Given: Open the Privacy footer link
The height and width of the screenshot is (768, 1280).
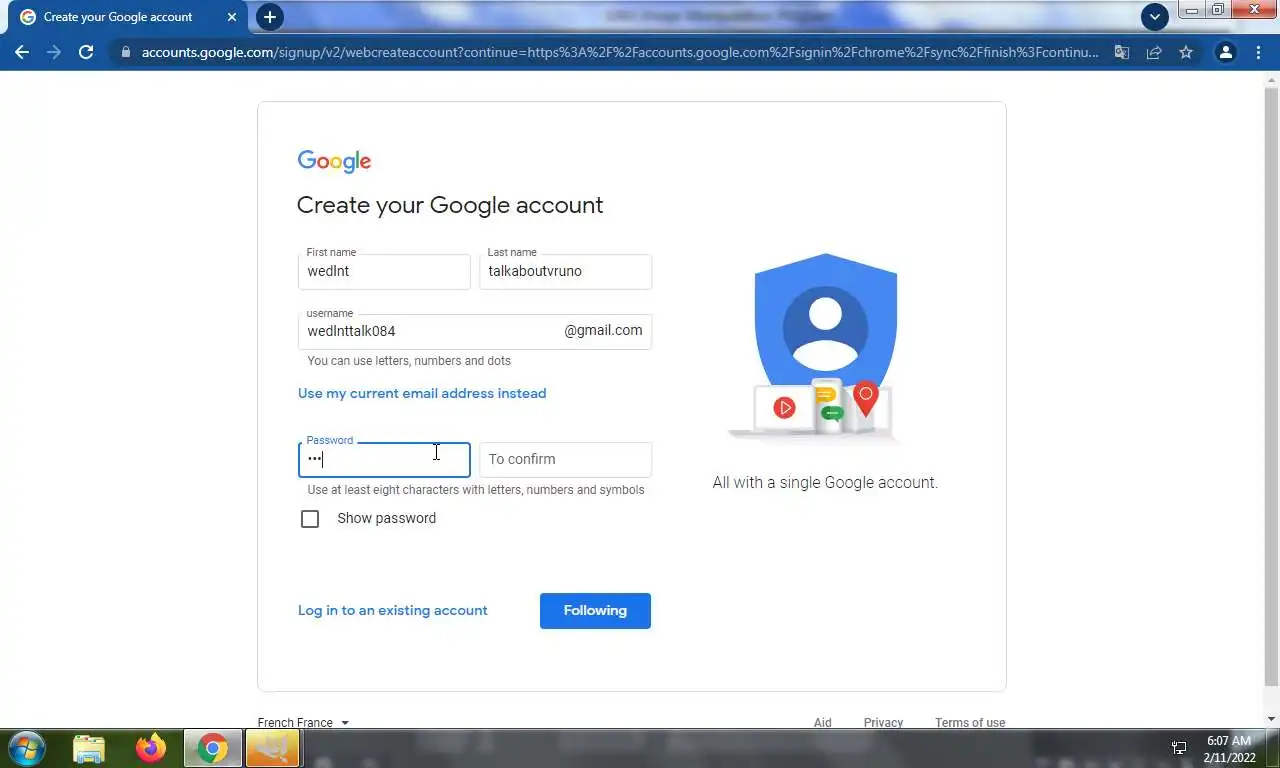Looking at the screenshot, I should coord(883,722).
